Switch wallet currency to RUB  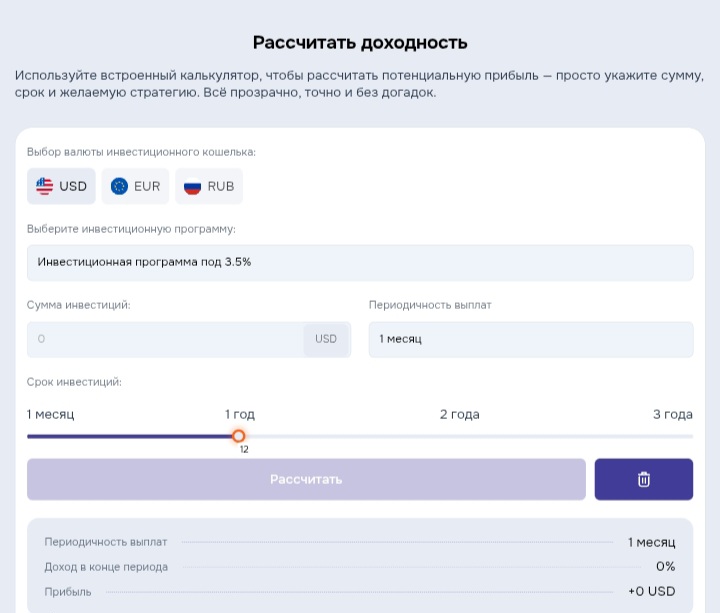point(209,186)
